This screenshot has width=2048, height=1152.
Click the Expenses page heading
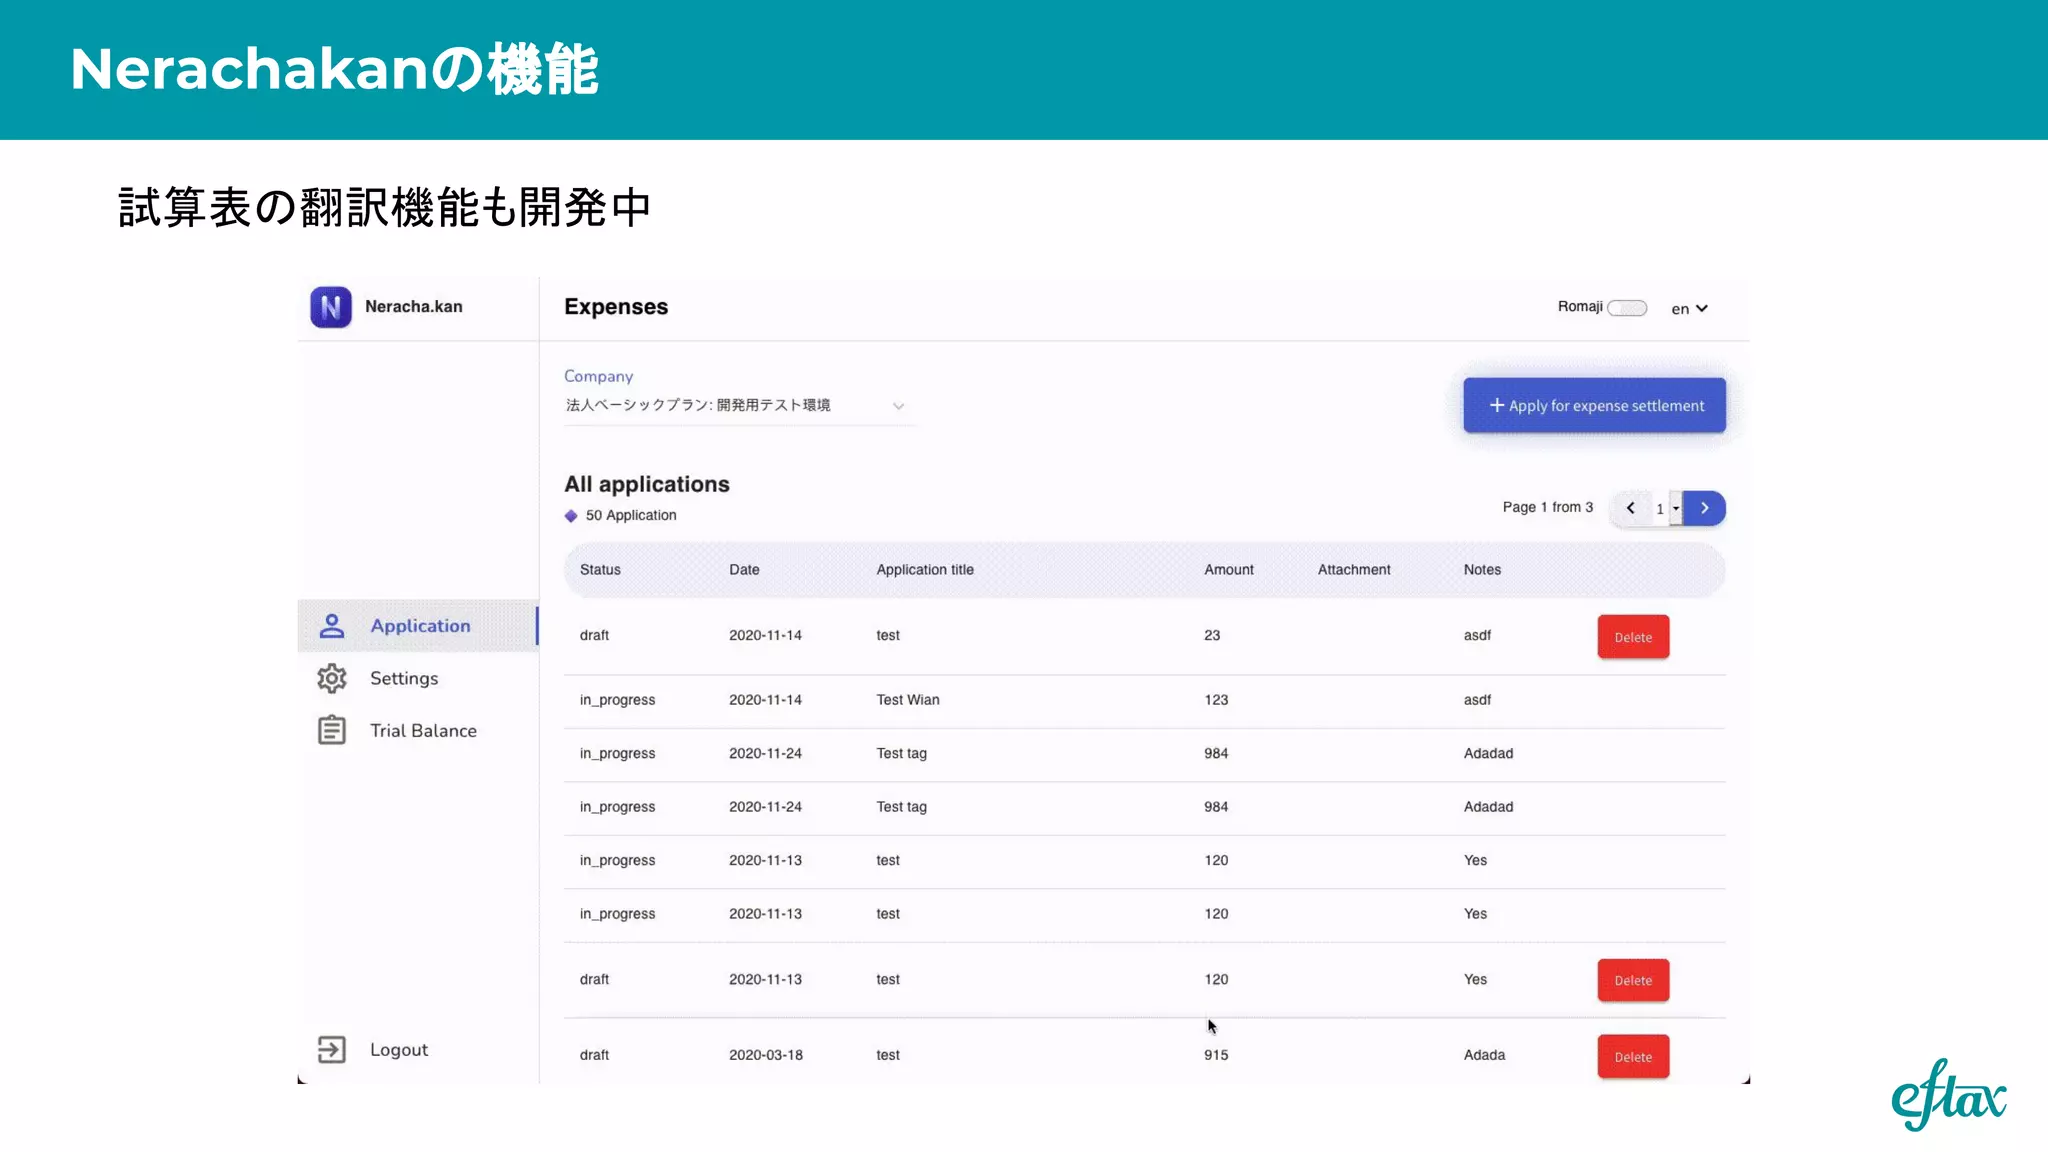(616, 307)
